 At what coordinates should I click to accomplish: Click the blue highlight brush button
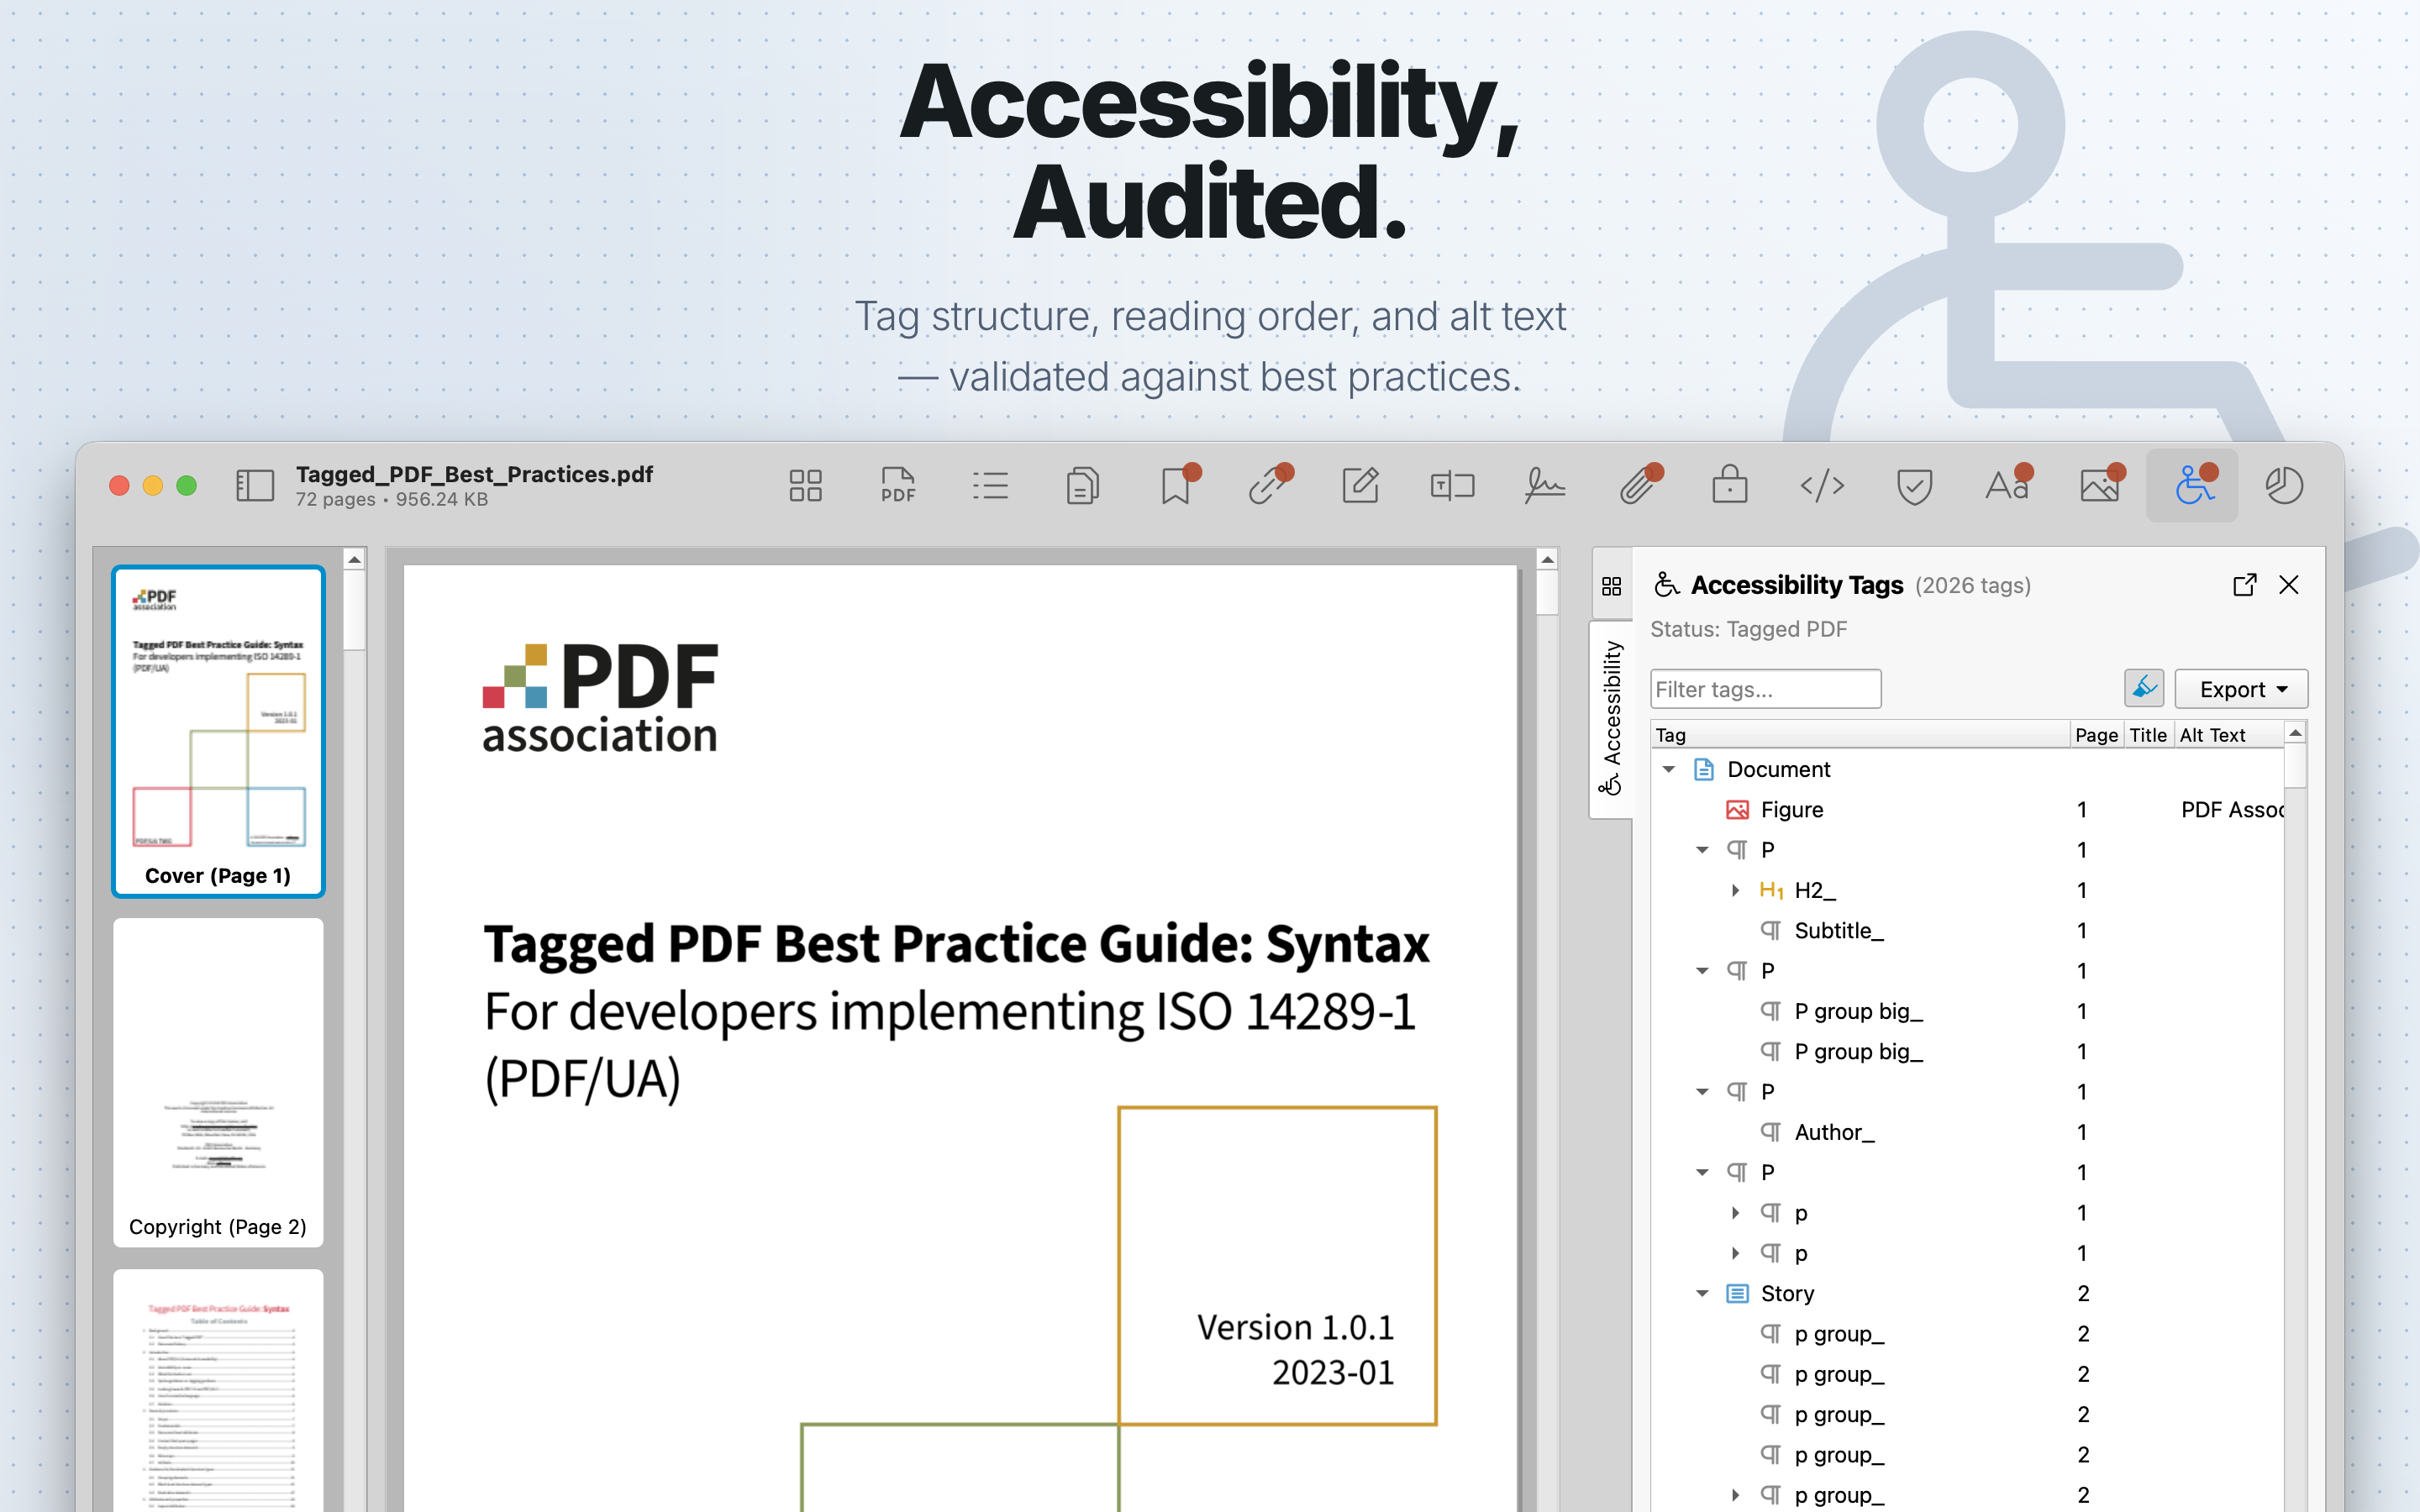(x=2144, y=689)
